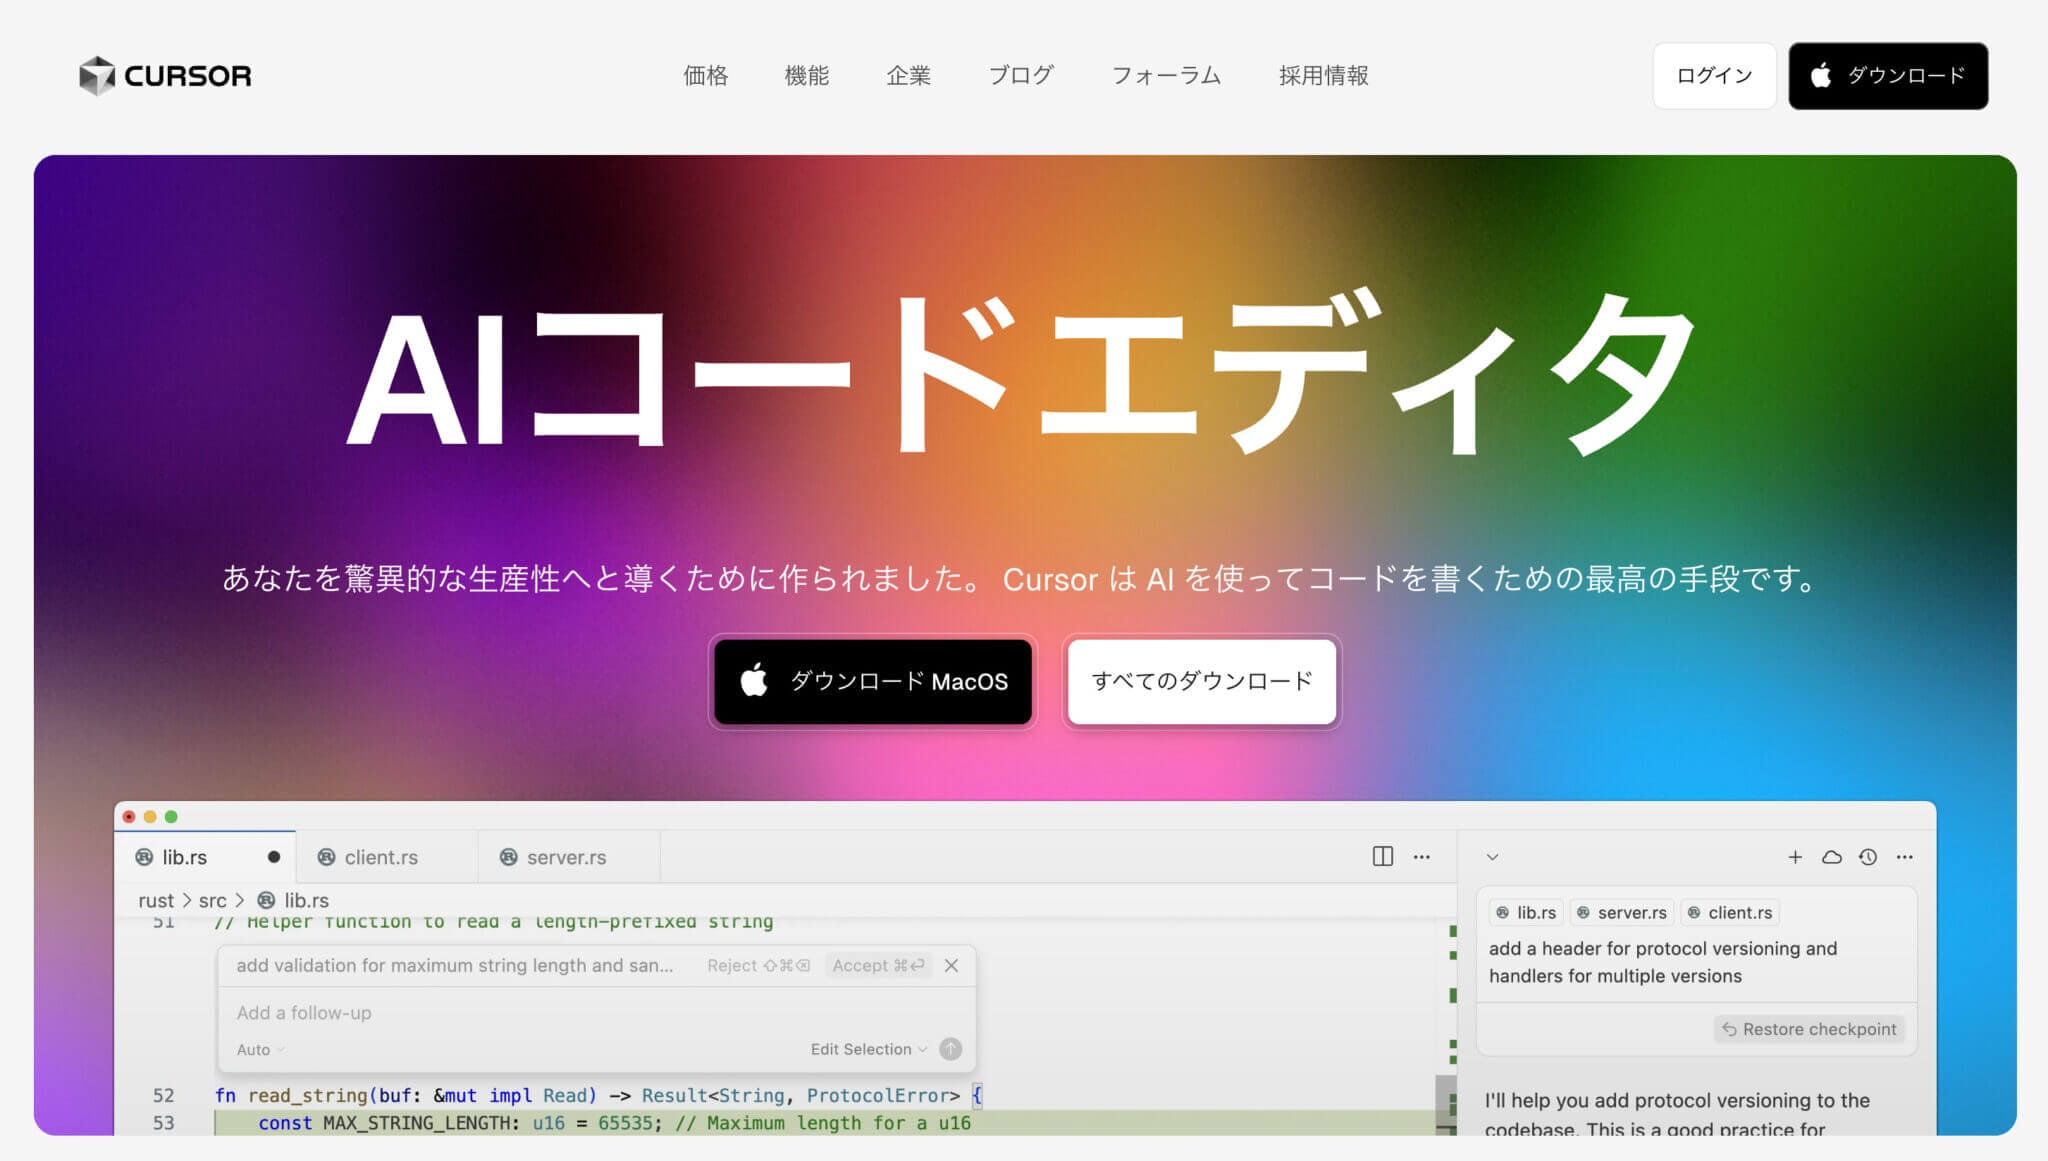Image resolution: width=2048 pixels, height=1161 pixels.
Task: Click ダウンロード MacOS hero button
Action: pyautogui.click(x=872, y=681)
